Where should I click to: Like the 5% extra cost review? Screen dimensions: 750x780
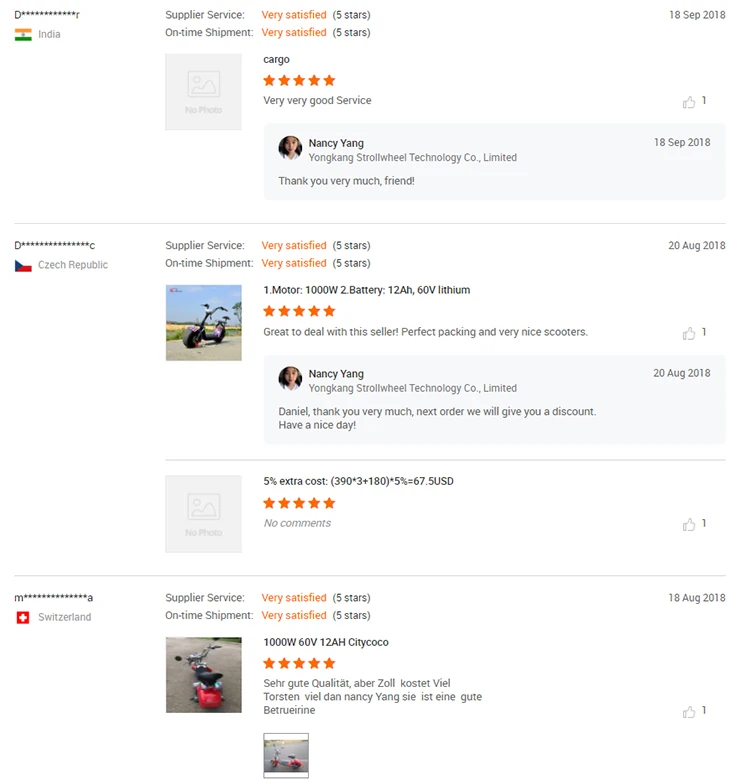[689, 524]
